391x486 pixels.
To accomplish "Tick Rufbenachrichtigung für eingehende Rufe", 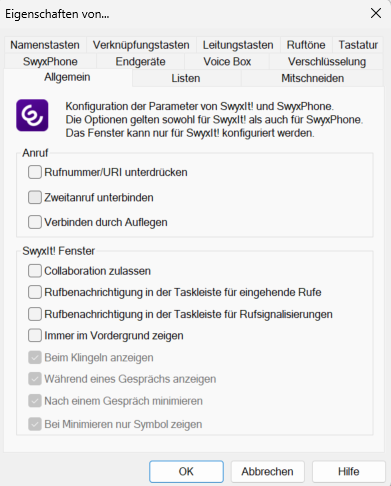I will (x=35, y=292).
